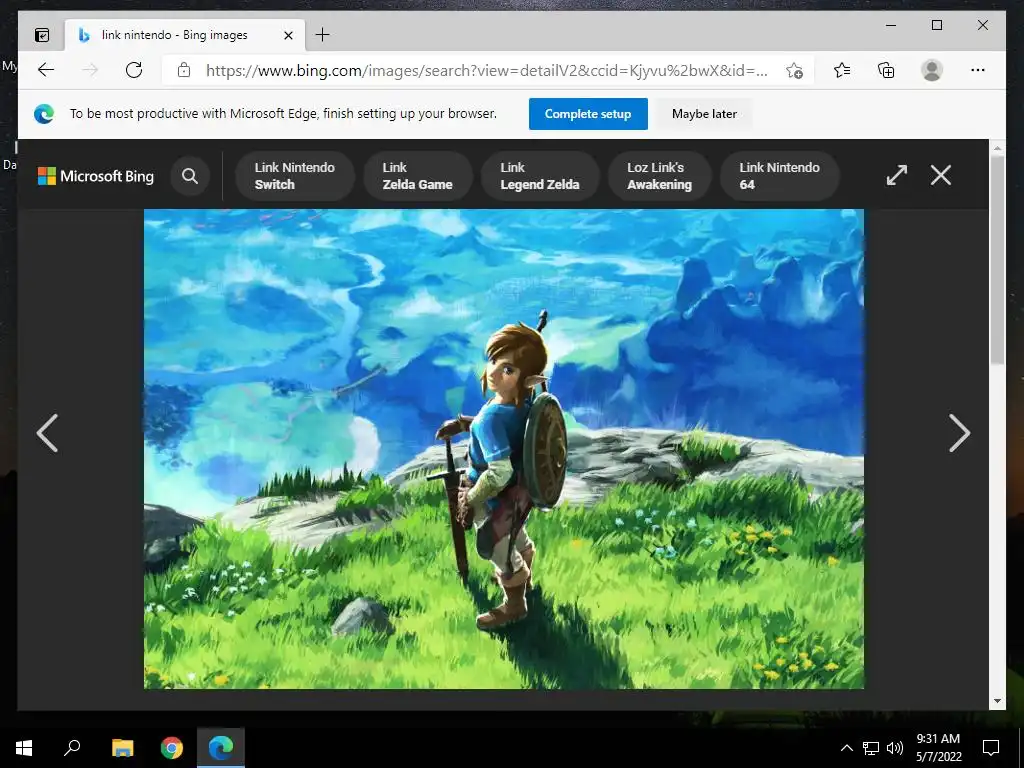The height and width of the screenshot is (768, 1024).
Task: Show the previous image
Action: [47, 432]
